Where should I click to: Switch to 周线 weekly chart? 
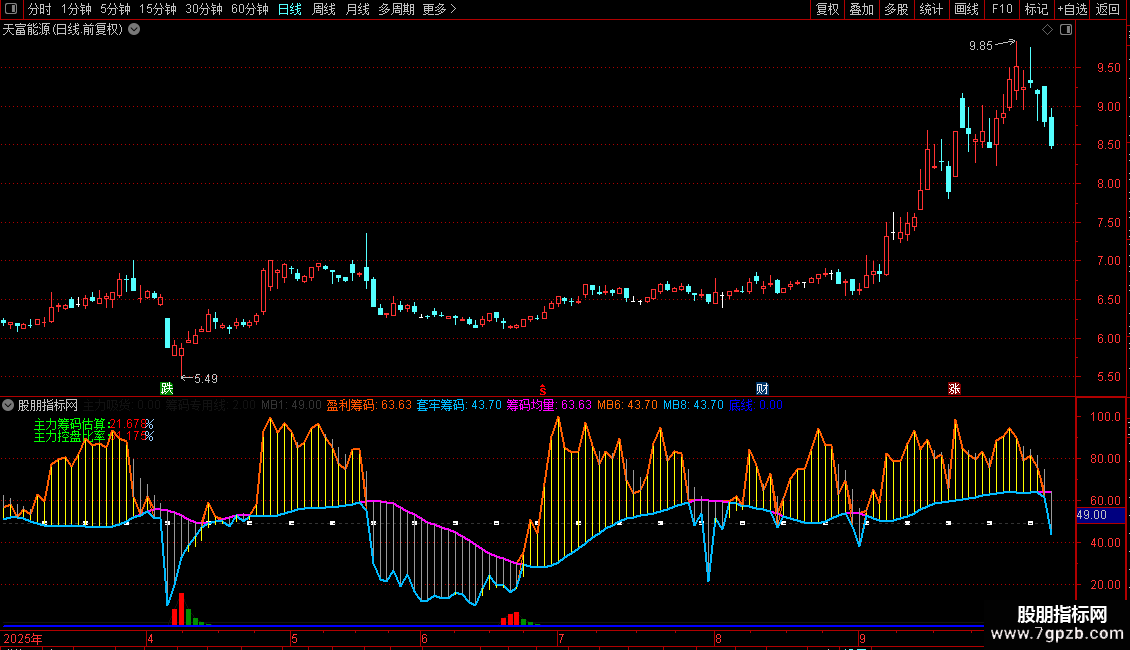pyautogui.click(x=324, y=10)
